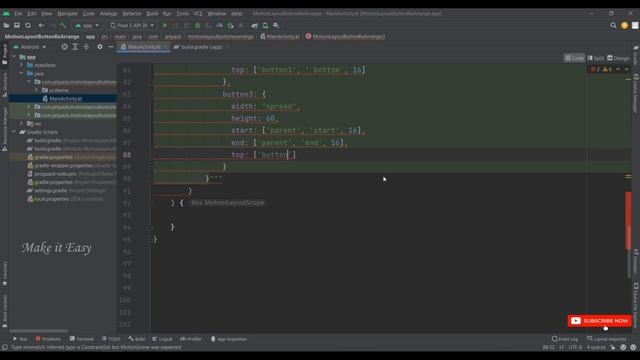Click the Save All toolbar icon
Viewport: 640px width, 360px height.
(x=17, y=25)
